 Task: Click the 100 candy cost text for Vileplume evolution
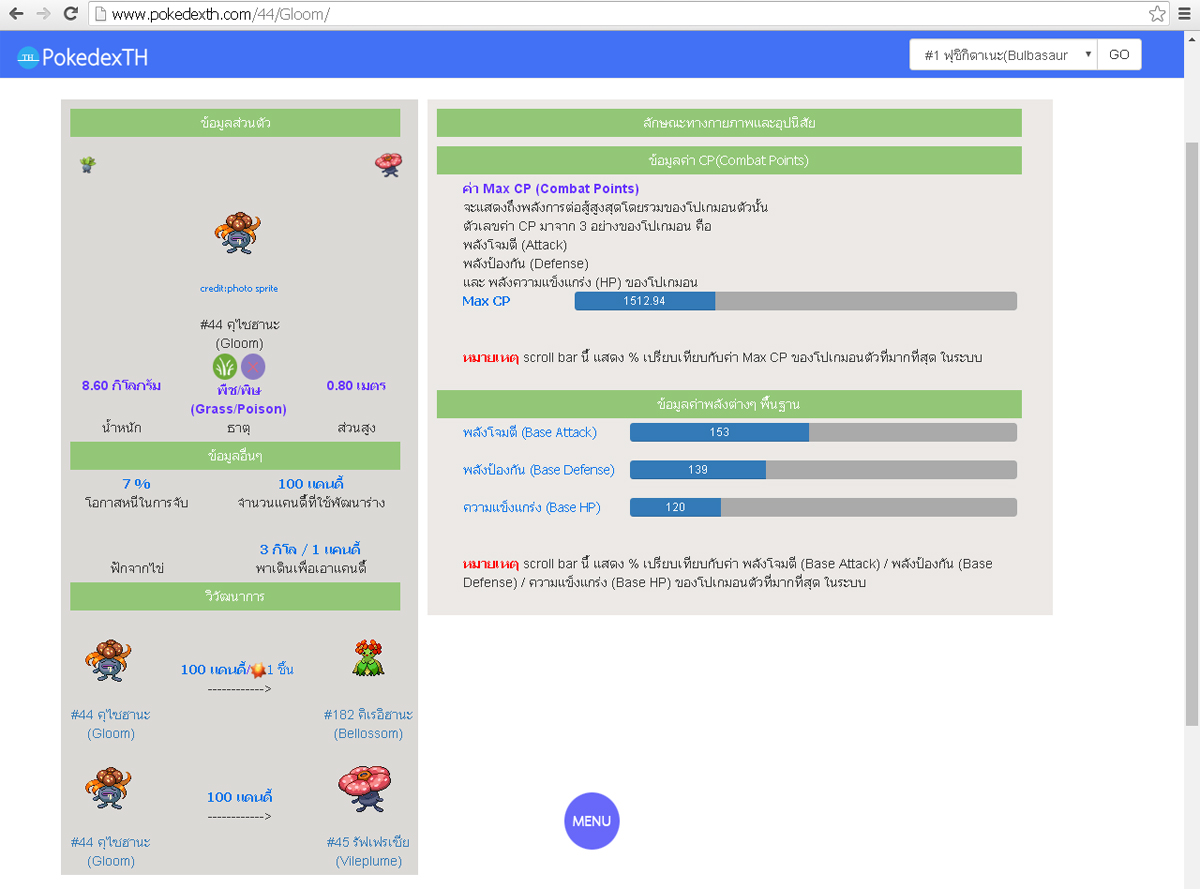click(x=240, y=797)
